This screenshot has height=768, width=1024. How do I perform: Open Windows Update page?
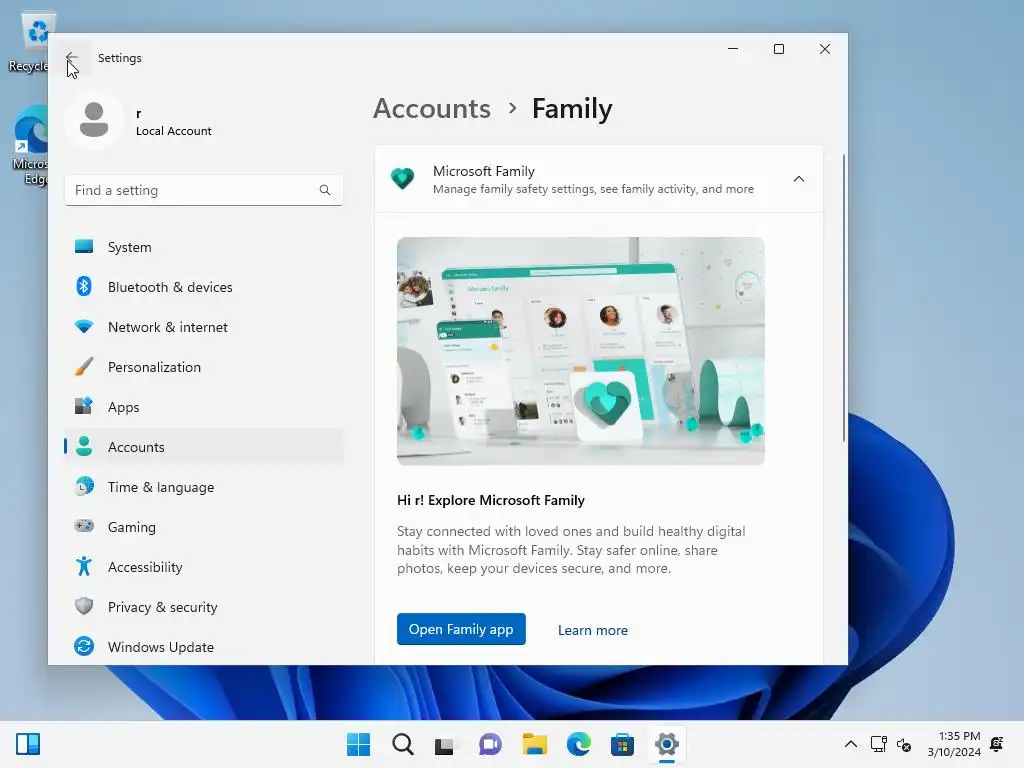(204, 647)
